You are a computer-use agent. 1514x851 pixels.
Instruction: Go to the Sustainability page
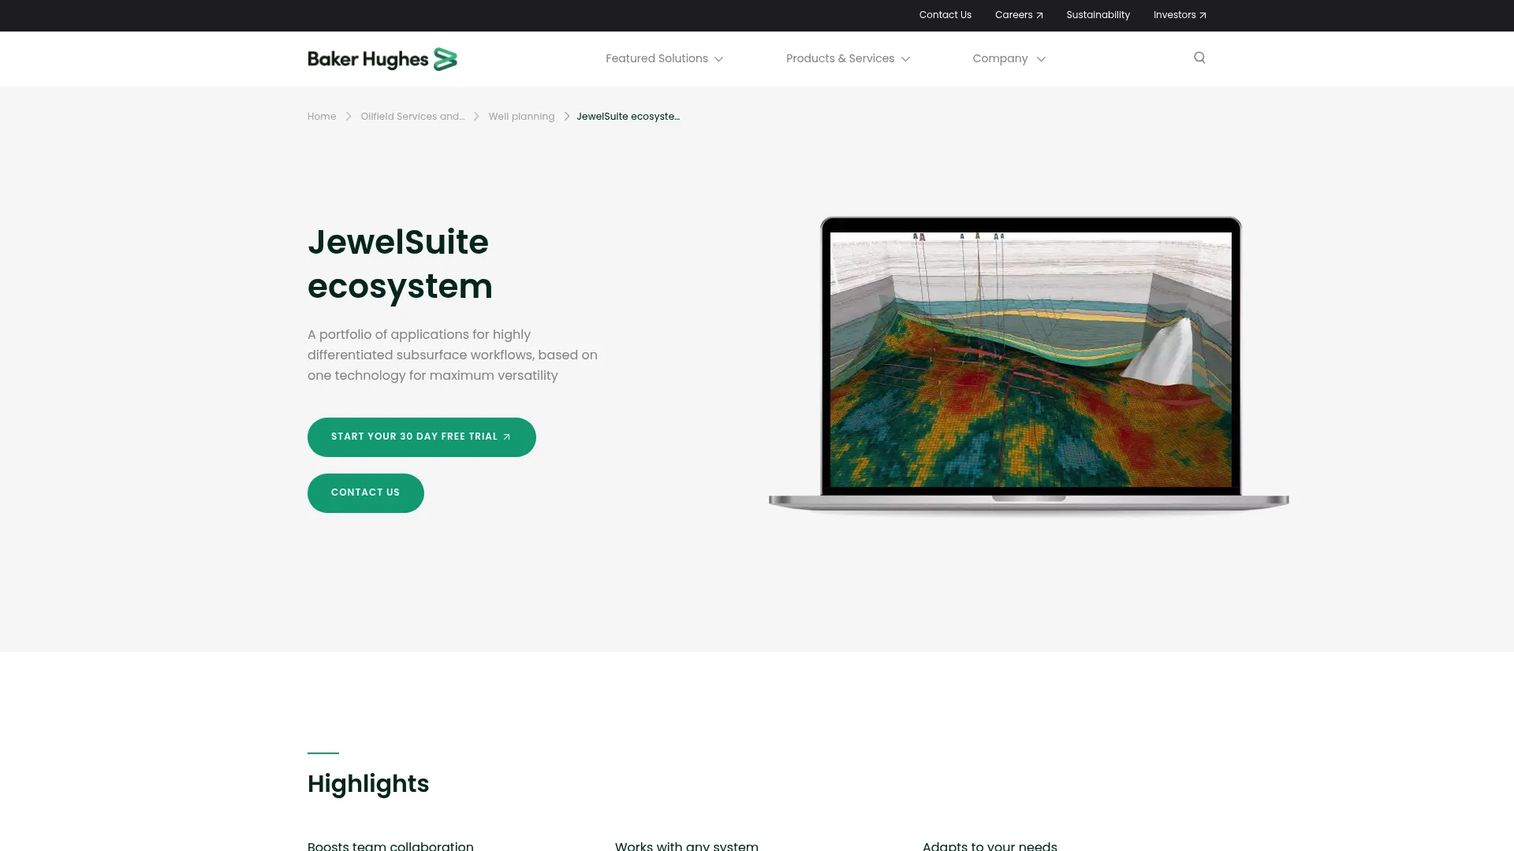point(1098,15)
